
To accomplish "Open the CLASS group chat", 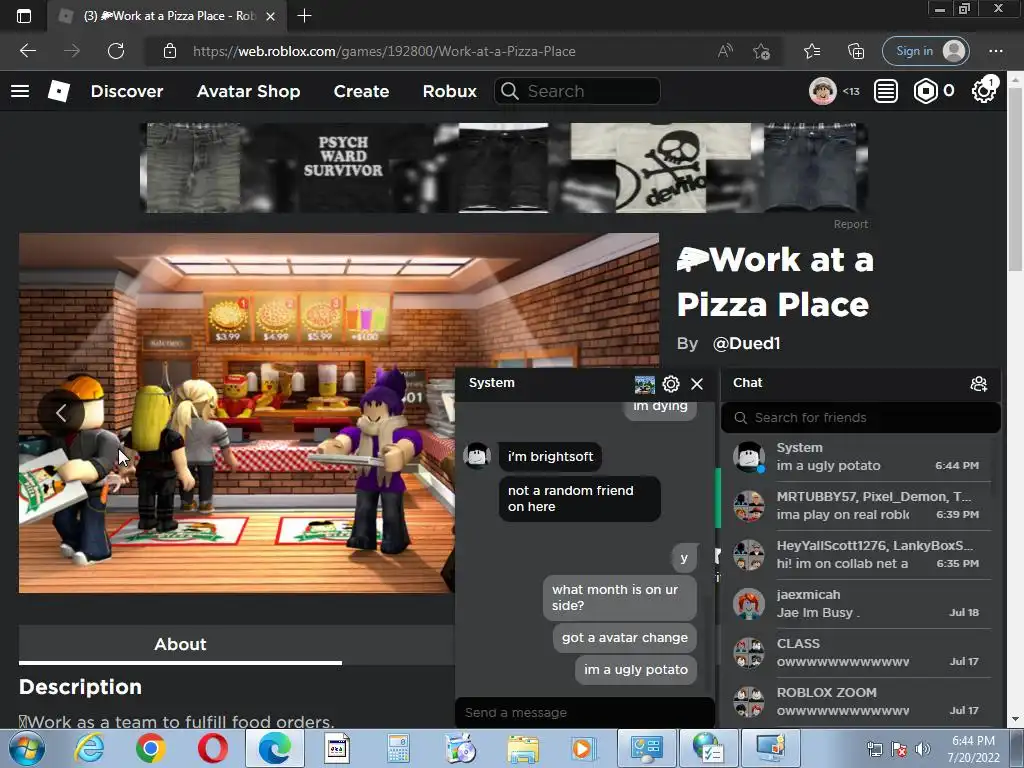I will point(861,652).
